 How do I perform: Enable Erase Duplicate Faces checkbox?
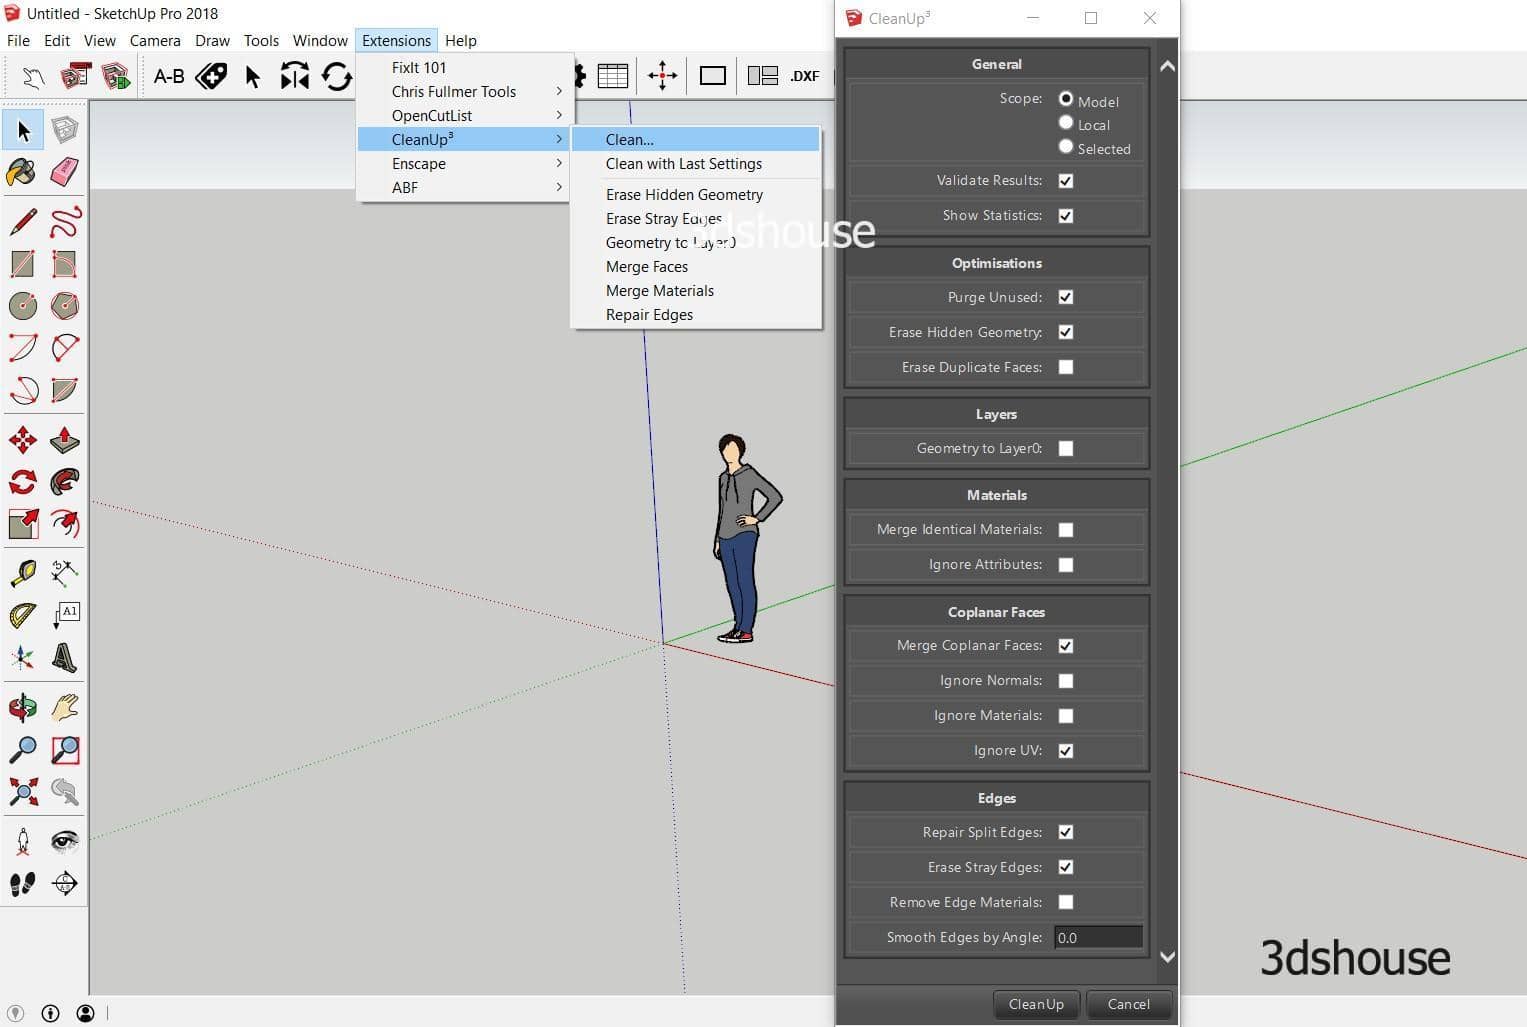pos(1066,367)
